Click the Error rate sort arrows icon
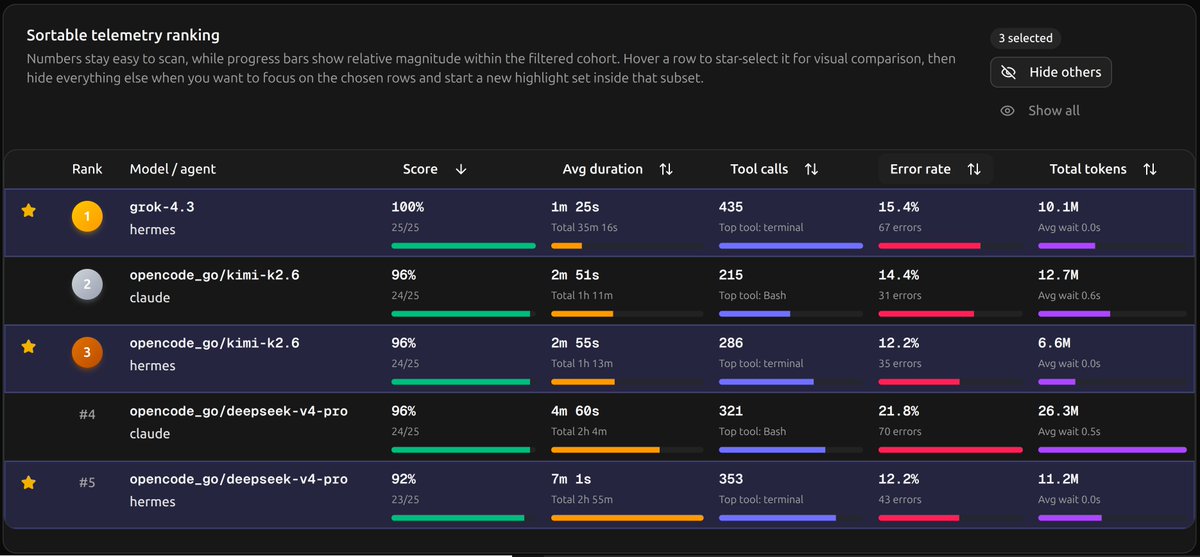Viewport: 1200px width, 557px height. point(974,169)
